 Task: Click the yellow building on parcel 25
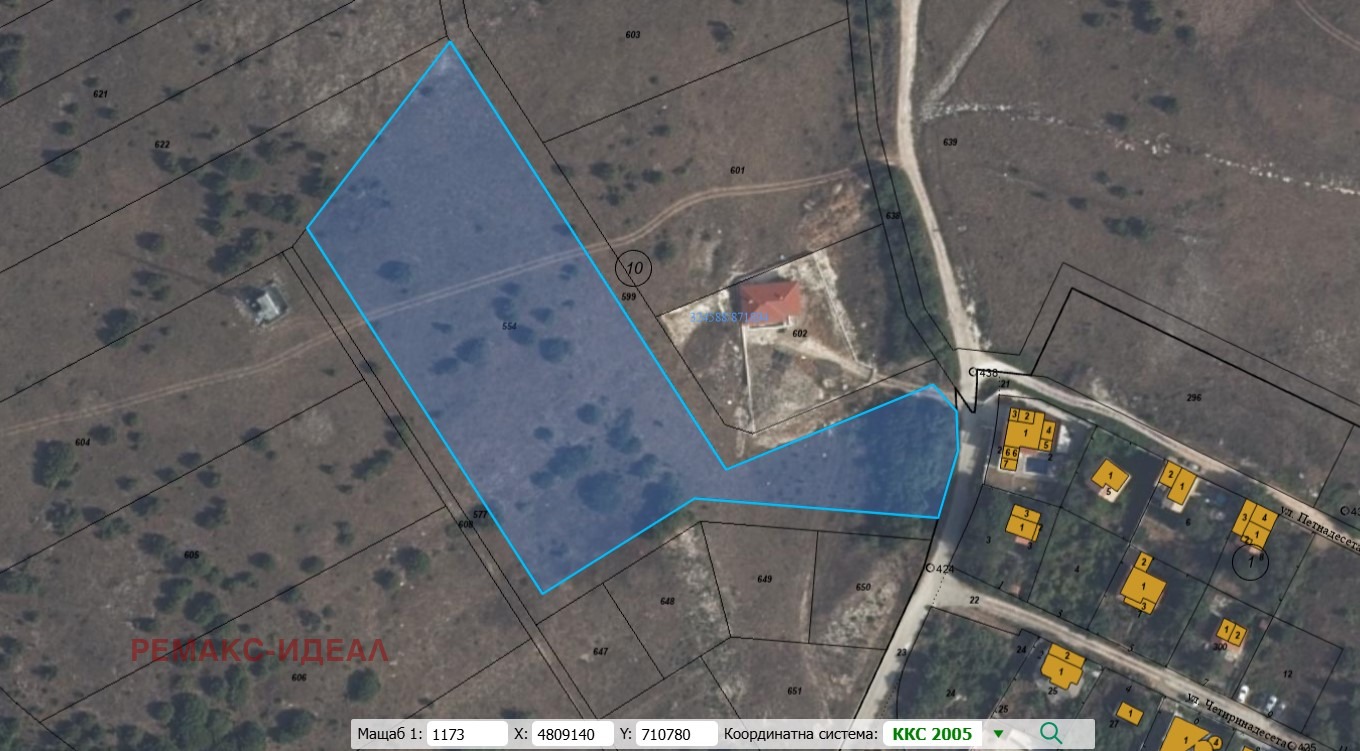[x=1063, y=665]
